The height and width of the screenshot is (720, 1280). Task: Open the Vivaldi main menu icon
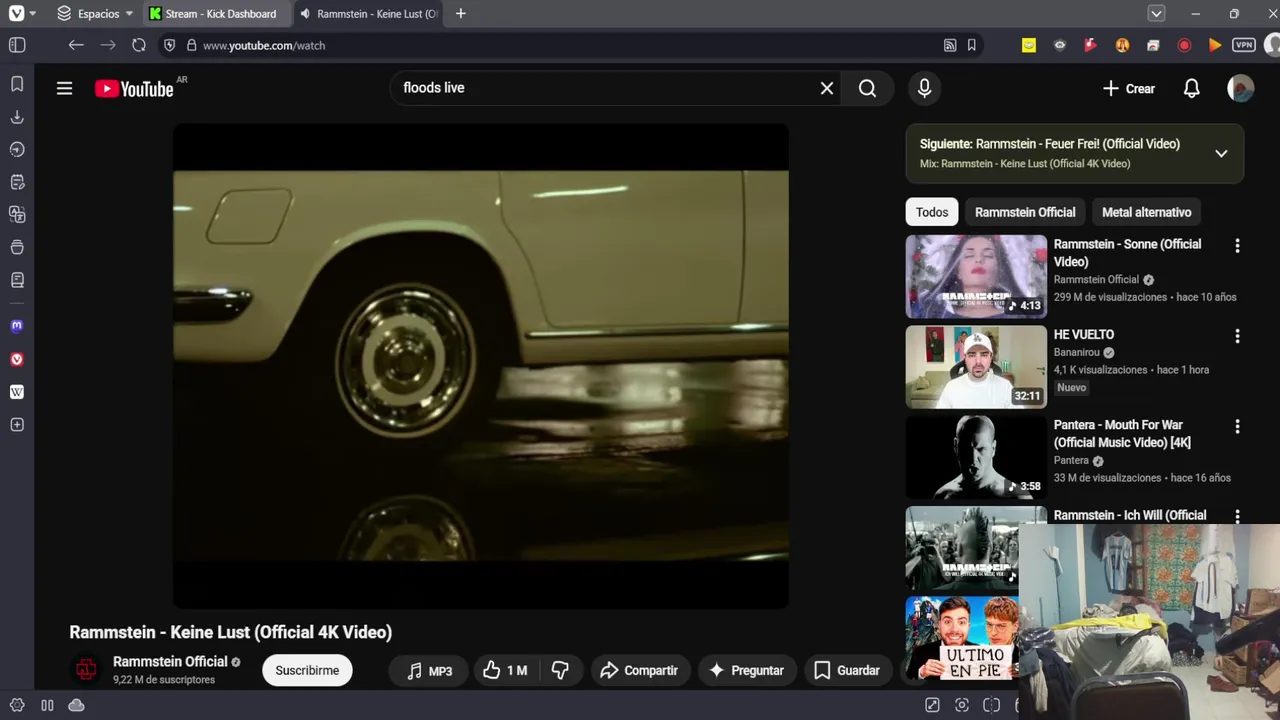click(x=16, y=14)
